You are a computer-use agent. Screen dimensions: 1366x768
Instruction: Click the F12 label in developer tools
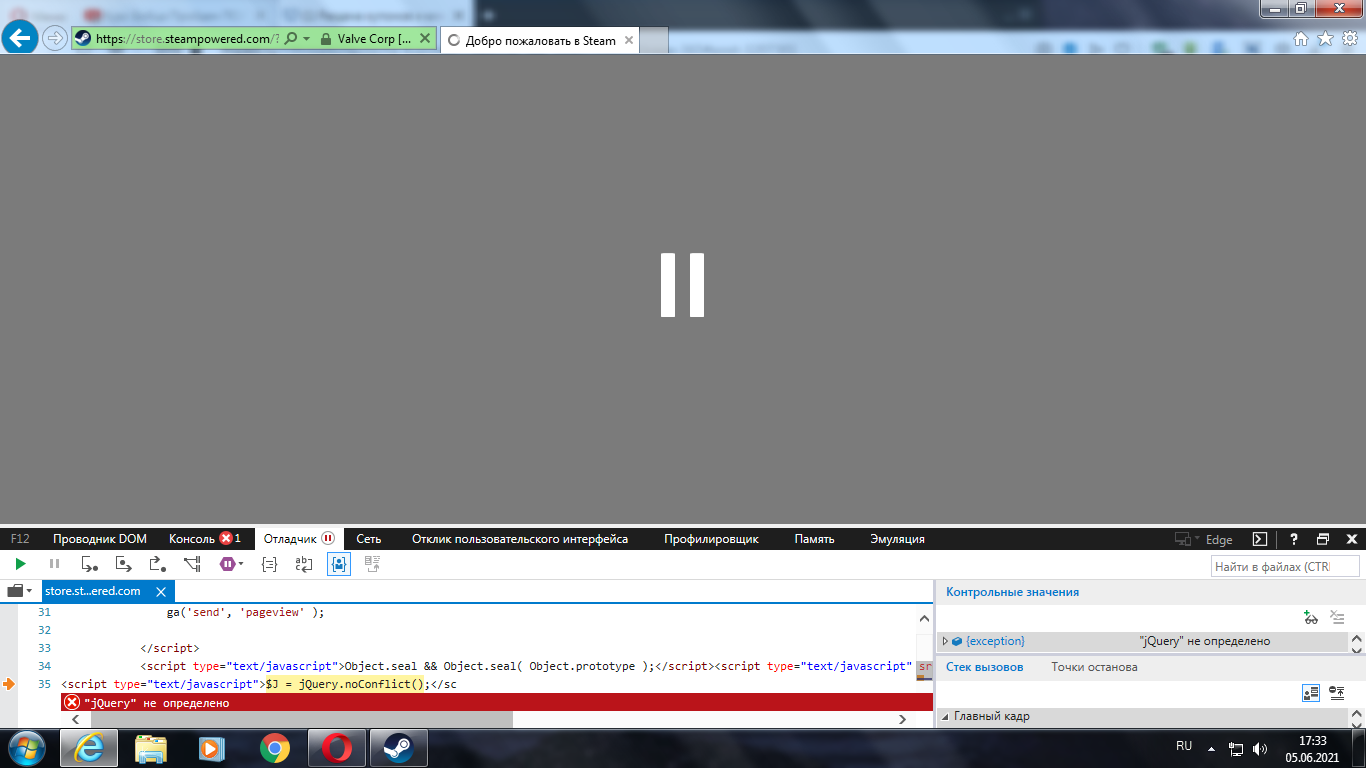20,539
